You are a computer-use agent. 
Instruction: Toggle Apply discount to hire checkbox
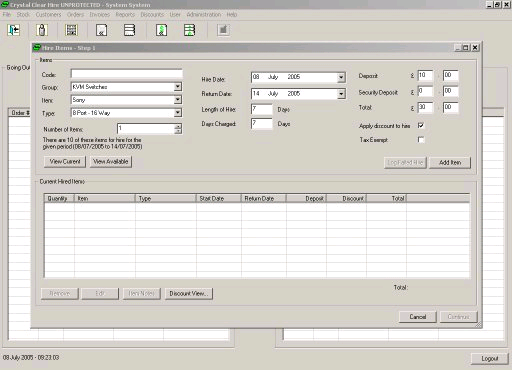pyautogui.click(x=421, y=125)
